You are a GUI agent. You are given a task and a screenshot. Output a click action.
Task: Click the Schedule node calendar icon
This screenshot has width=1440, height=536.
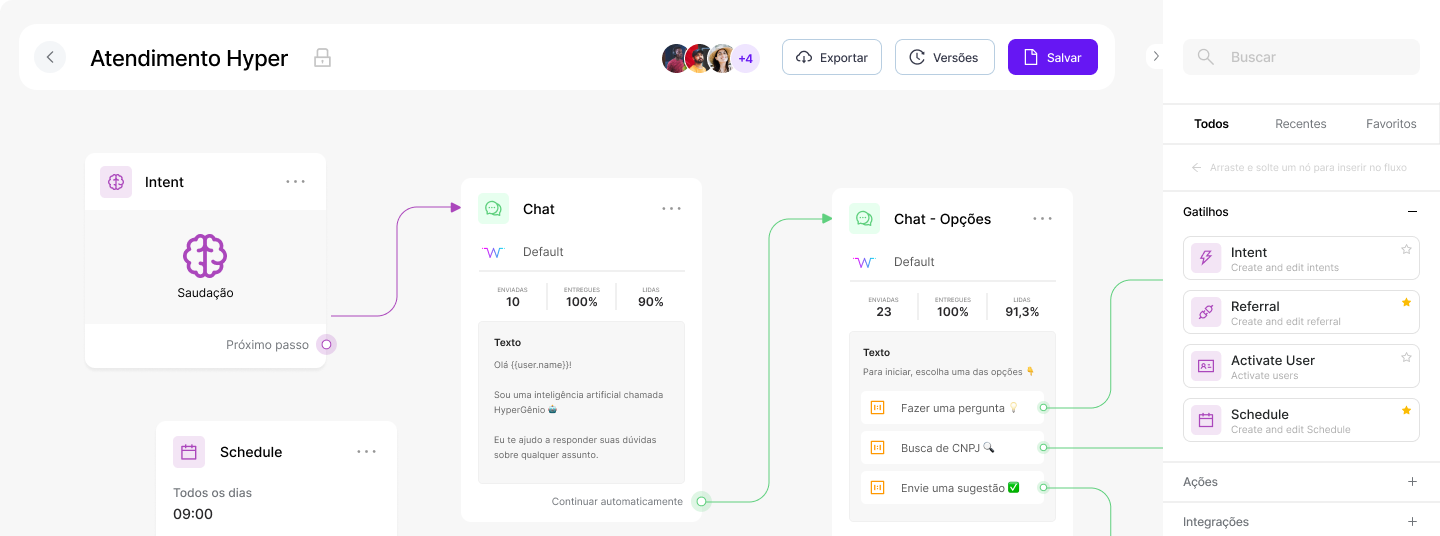point(189,452)
